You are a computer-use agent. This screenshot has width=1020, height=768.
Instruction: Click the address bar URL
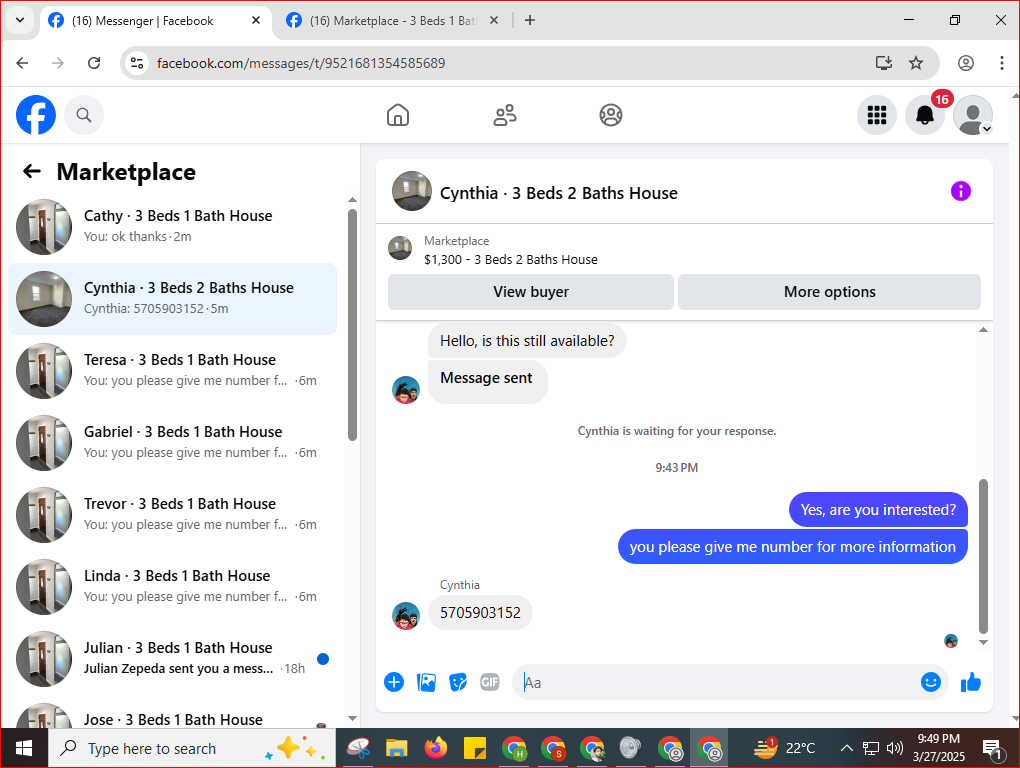click(301, 63)
